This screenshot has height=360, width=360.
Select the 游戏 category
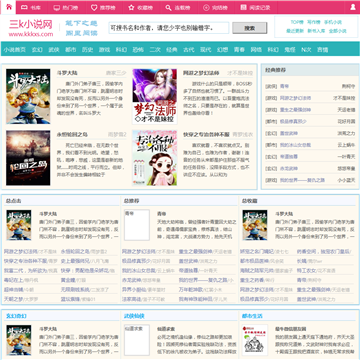coord(104,50)
